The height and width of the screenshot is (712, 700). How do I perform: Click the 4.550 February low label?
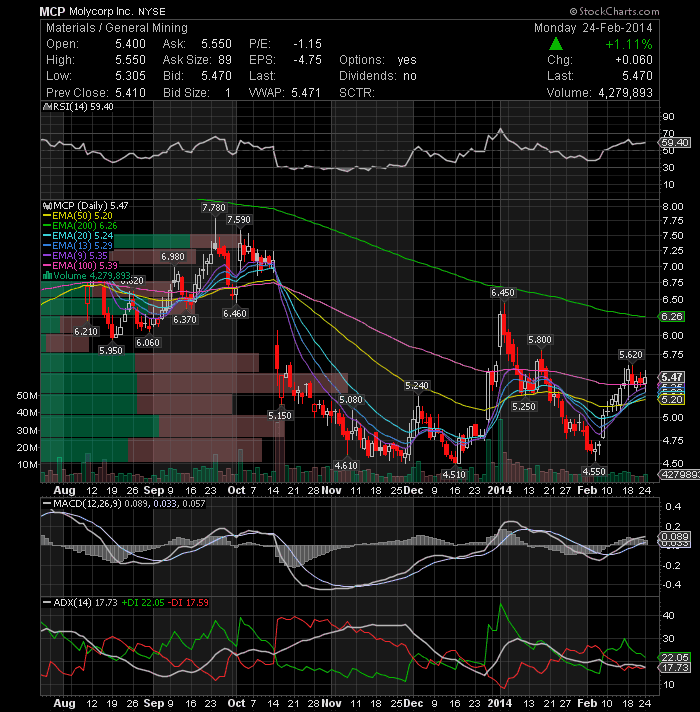point(594,472)
